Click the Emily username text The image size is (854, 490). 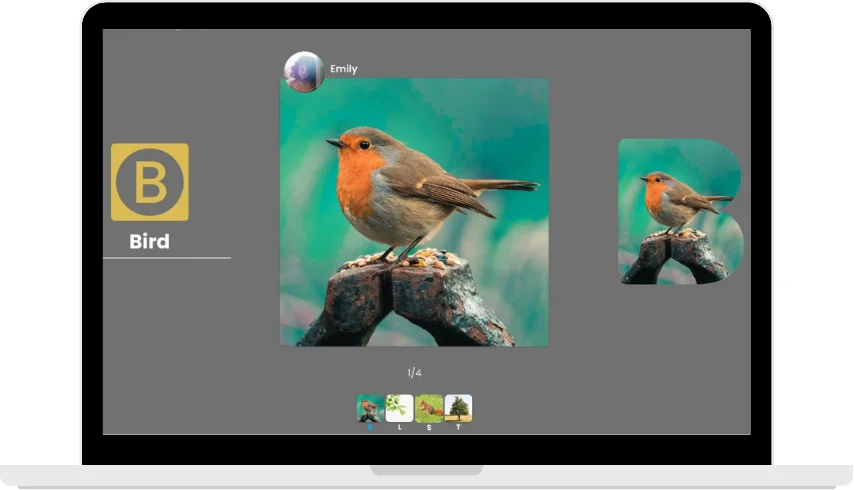click(x=343, y=69)
